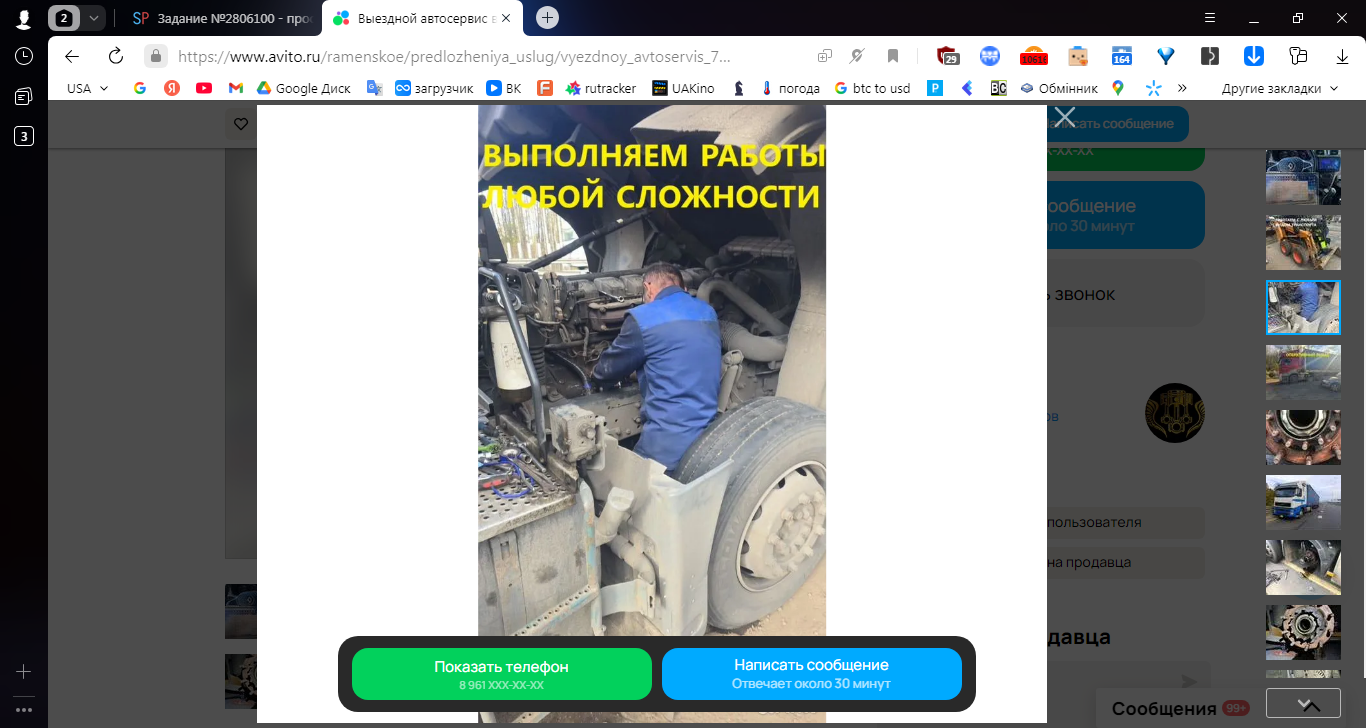Bookmark this page with flag icon
Screen dimensions: 1366x728
893,56
